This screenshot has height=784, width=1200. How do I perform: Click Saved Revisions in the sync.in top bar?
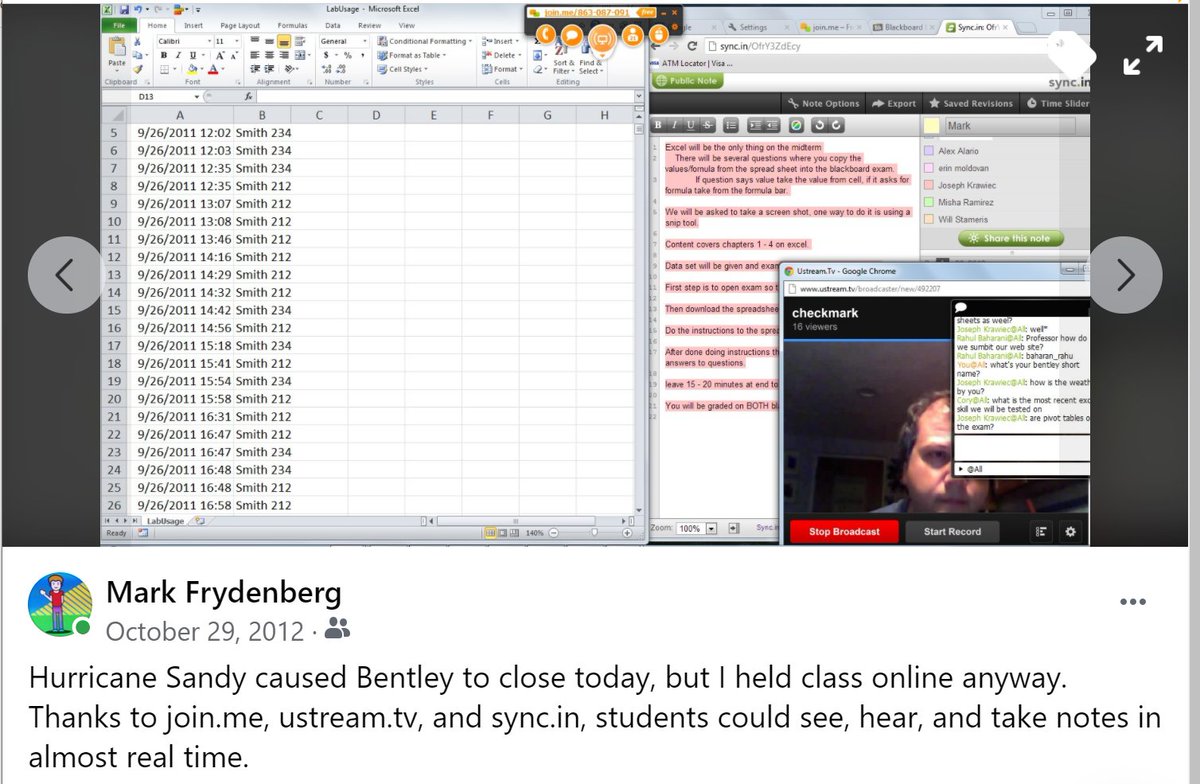tap(970, 103)
